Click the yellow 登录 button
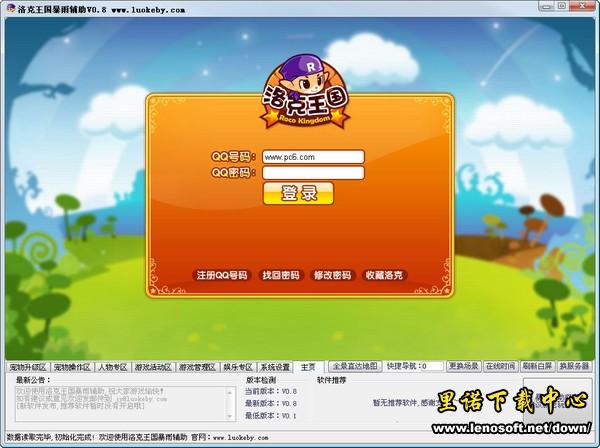Viewport: 600px width, 448px height. 298,193
